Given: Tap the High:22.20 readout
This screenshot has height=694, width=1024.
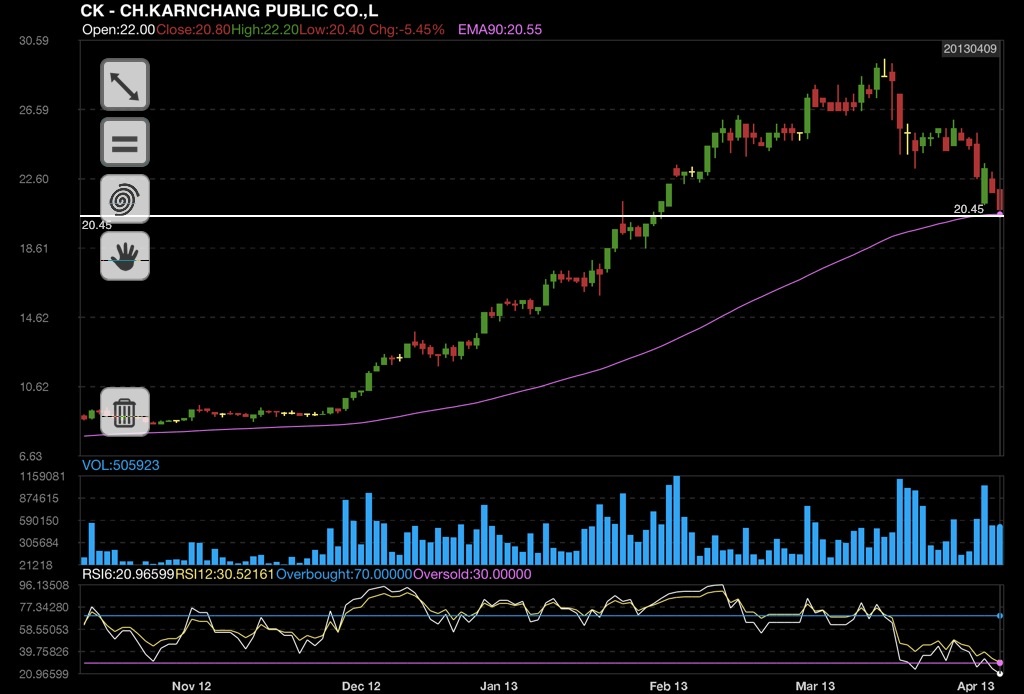Looking at the screenshot, I should [263, 29].
